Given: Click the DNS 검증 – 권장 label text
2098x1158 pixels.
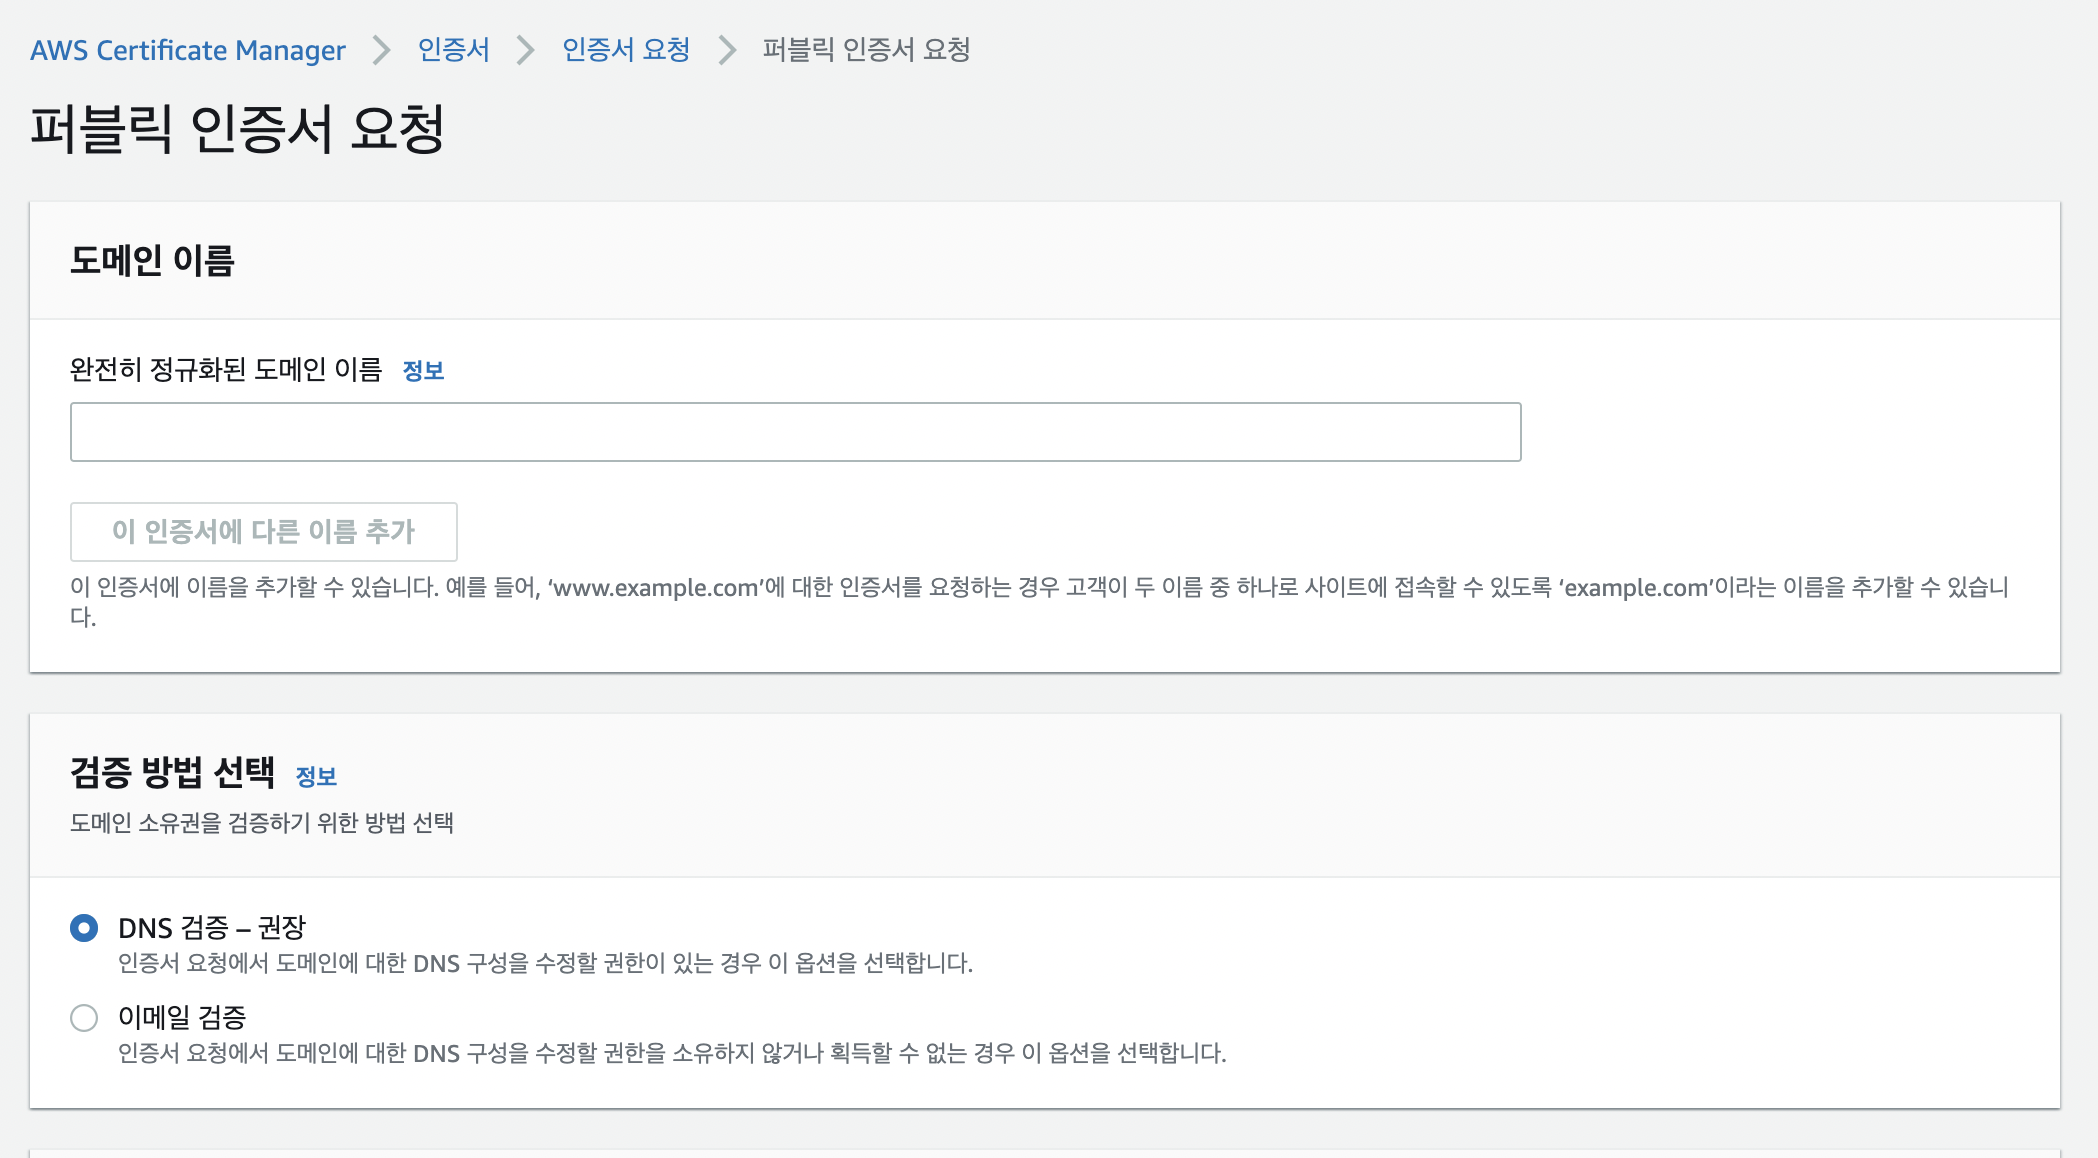Looking at the screenshot, I should point(211,928).
